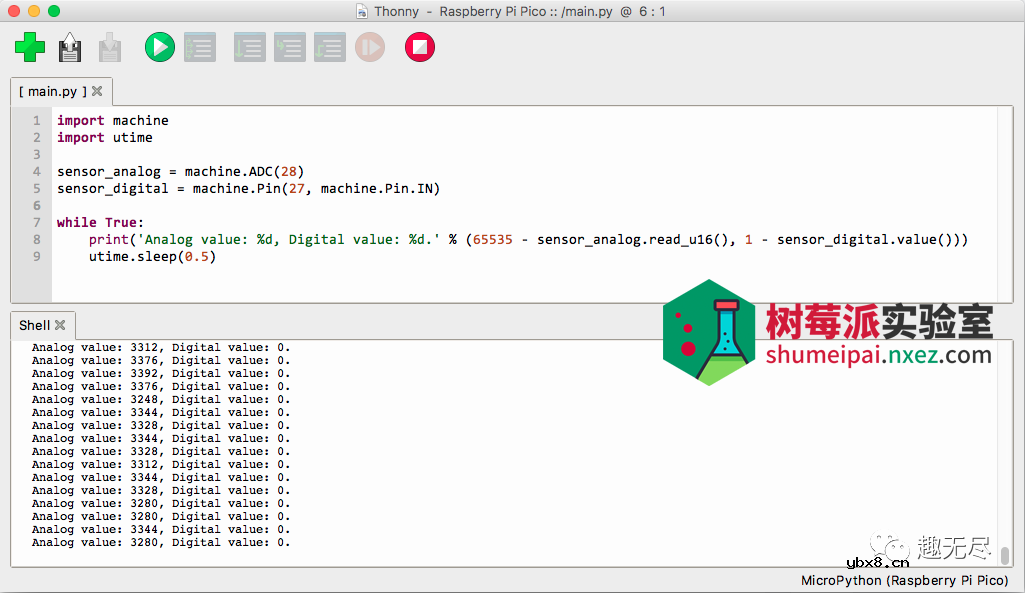Click the green macOS fullscreen window button
Screen dimensions: 1025x593
54,11
